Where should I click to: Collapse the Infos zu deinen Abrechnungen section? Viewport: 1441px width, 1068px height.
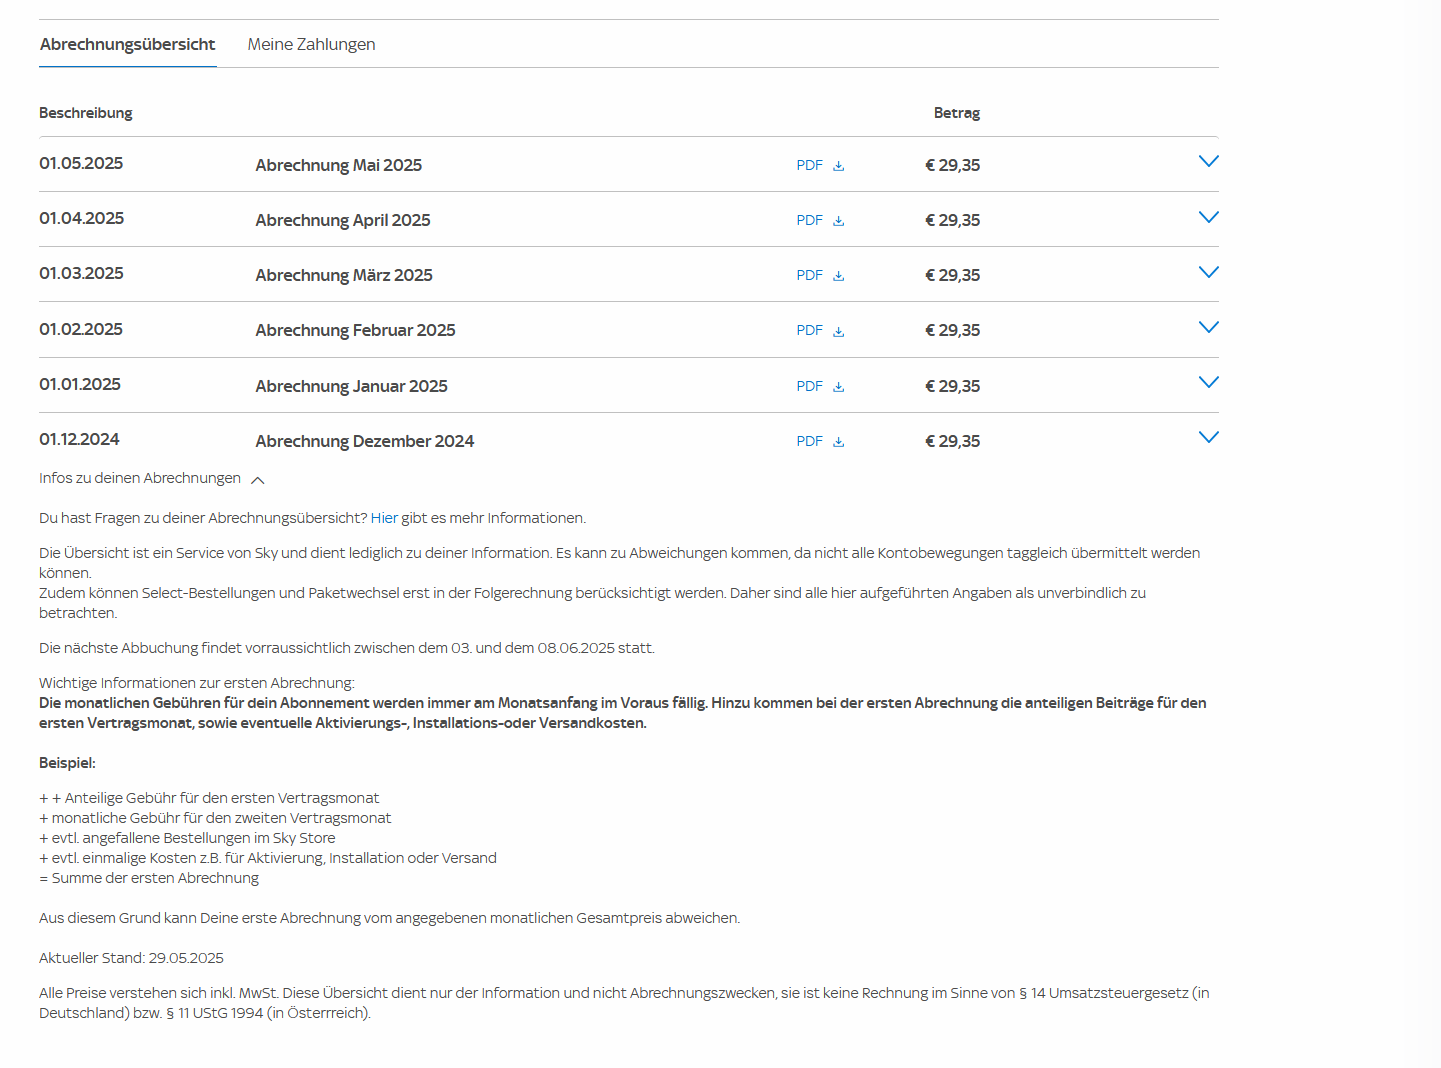(x=257, y=480)
